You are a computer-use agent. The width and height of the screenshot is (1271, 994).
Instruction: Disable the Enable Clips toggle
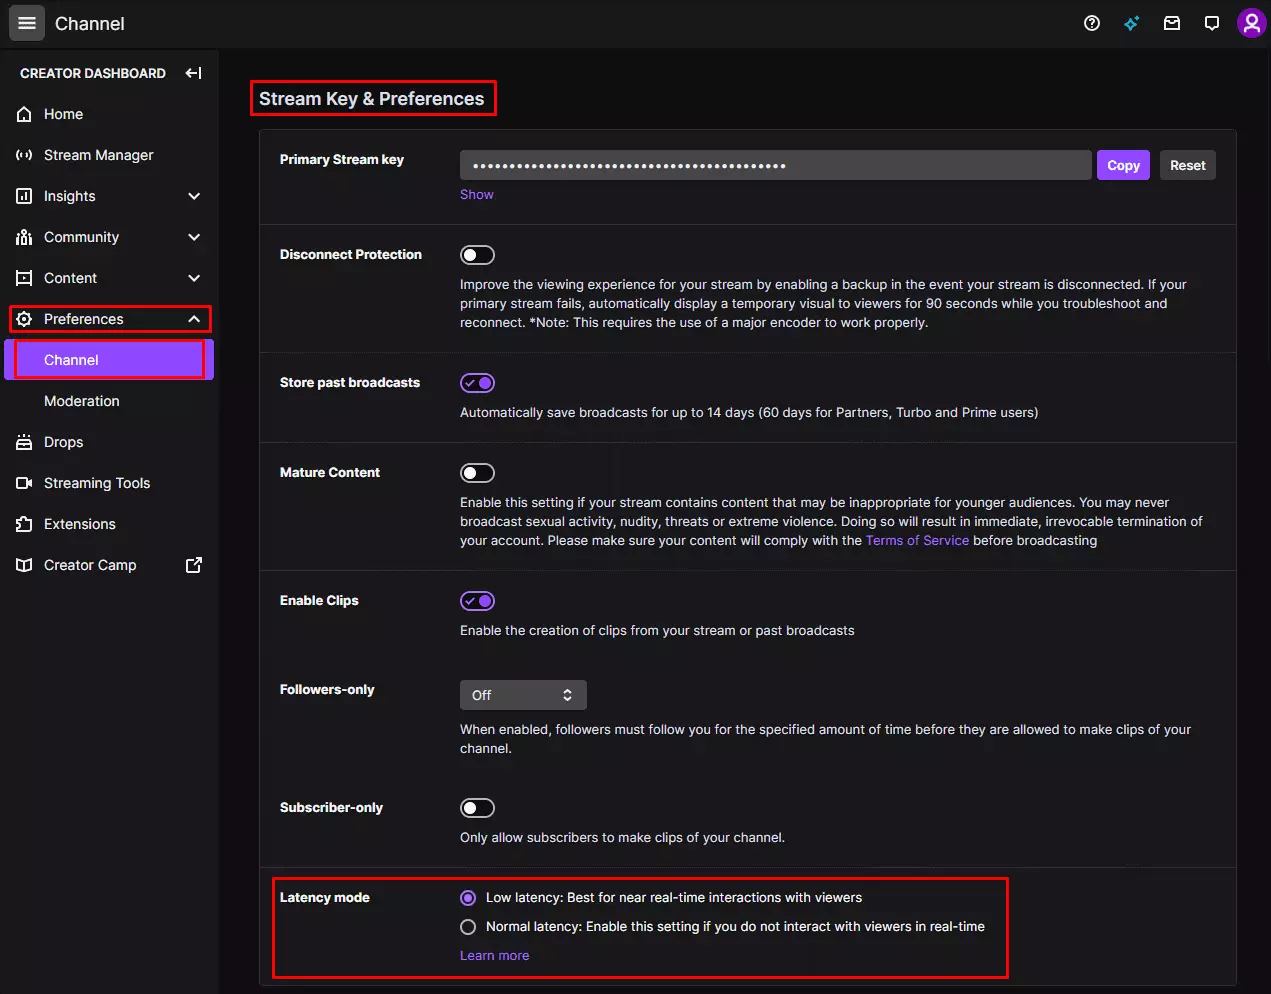(477, 601)
